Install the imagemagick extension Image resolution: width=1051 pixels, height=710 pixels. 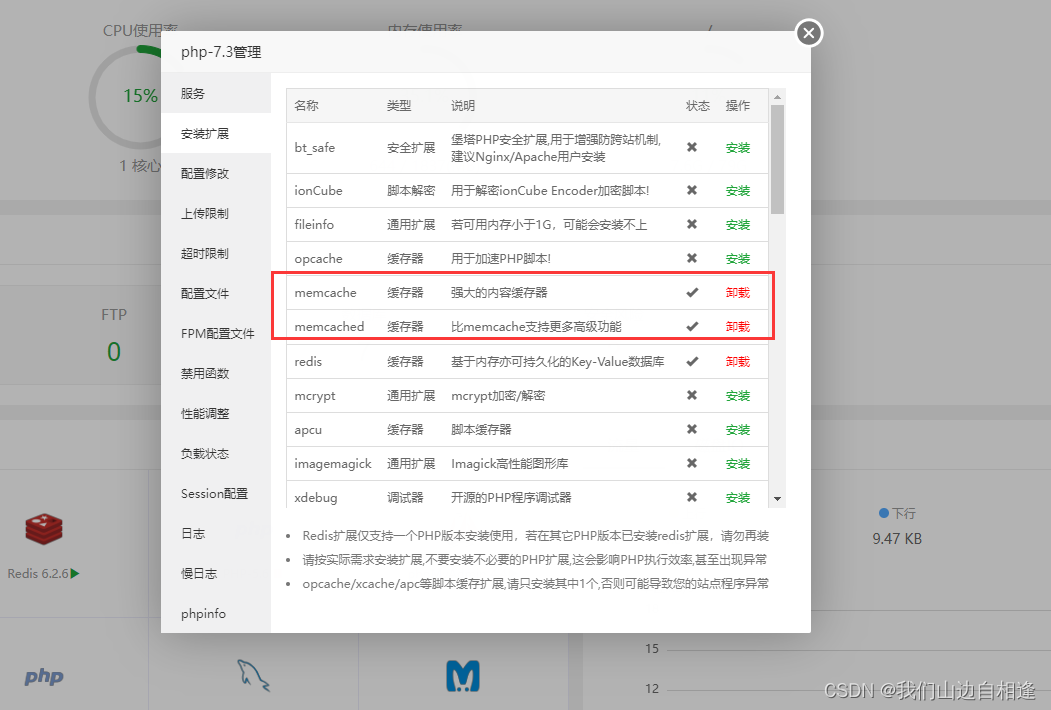pyautogui.click(x=738, y=463)
